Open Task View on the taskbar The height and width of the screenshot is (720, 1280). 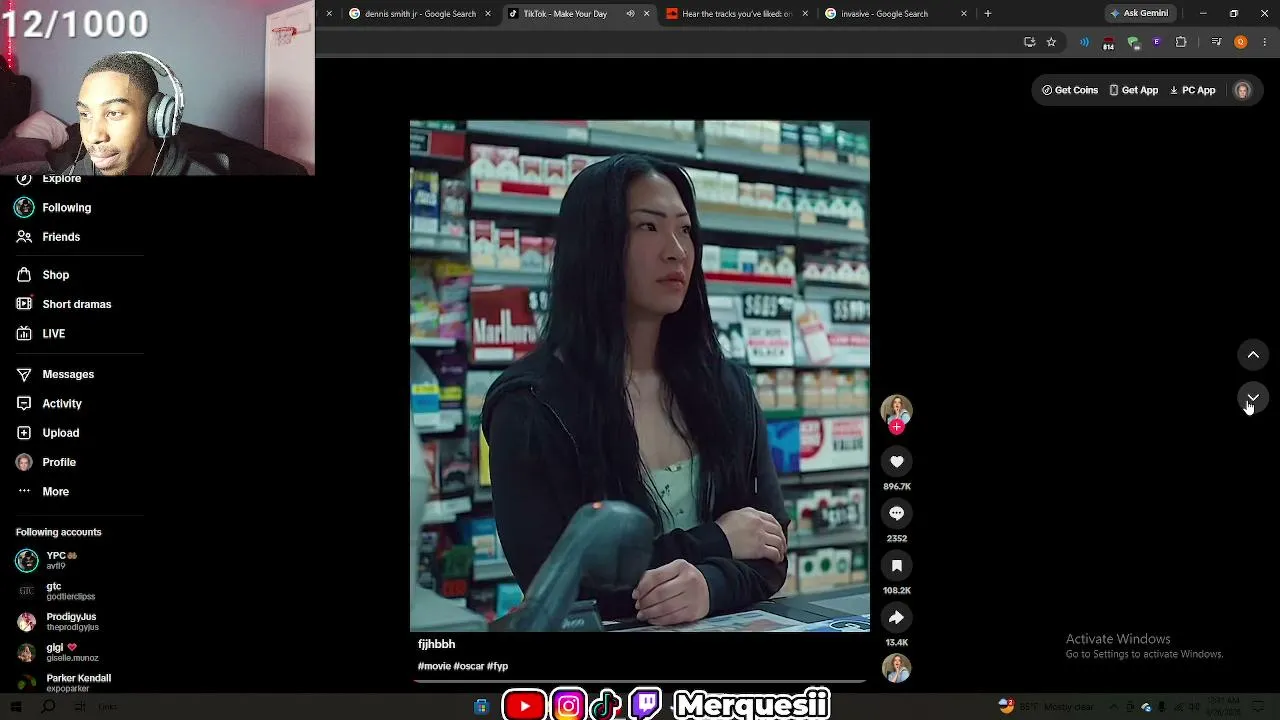click(80, 707)
